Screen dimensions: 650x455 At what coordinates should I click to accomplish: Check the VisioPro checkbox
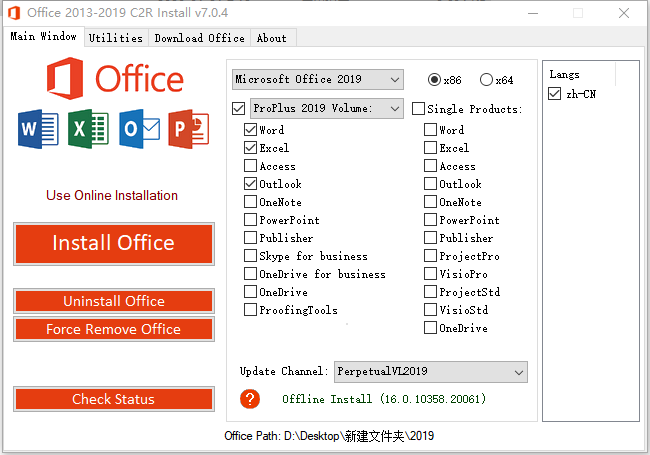pyautogui.click(x=430, y=274)
